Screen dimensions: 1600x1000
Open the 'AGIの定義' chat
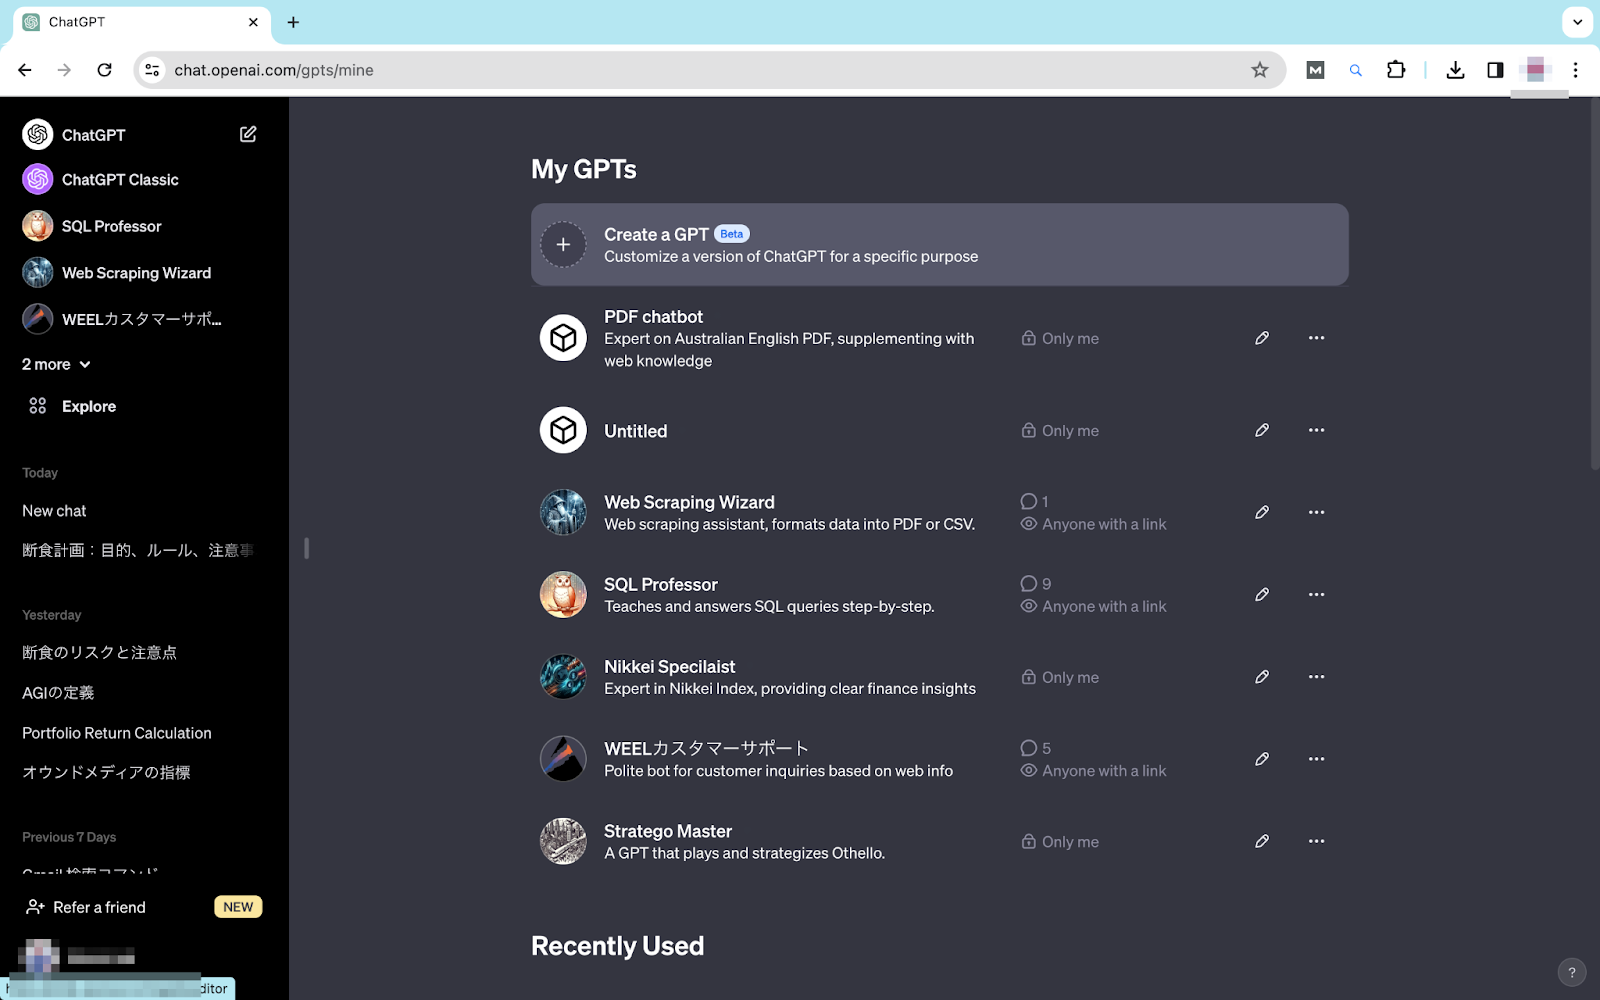point(58,693)
